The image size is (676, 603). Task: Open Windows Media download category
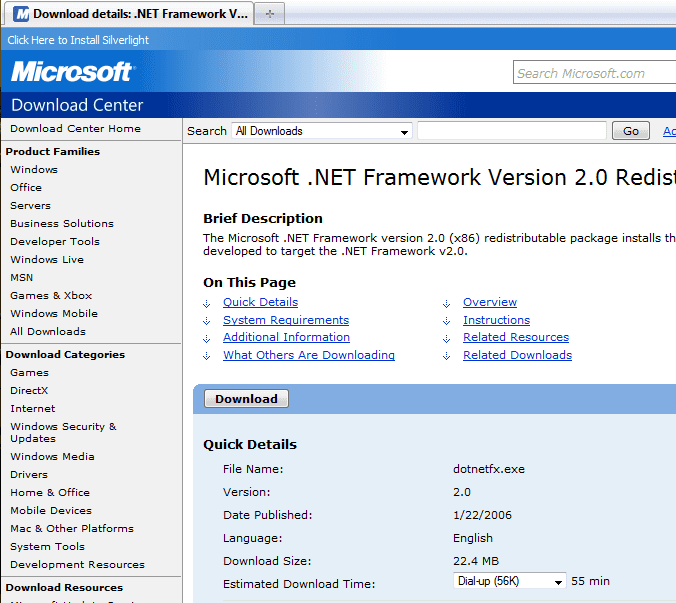[x=52, y=456]
